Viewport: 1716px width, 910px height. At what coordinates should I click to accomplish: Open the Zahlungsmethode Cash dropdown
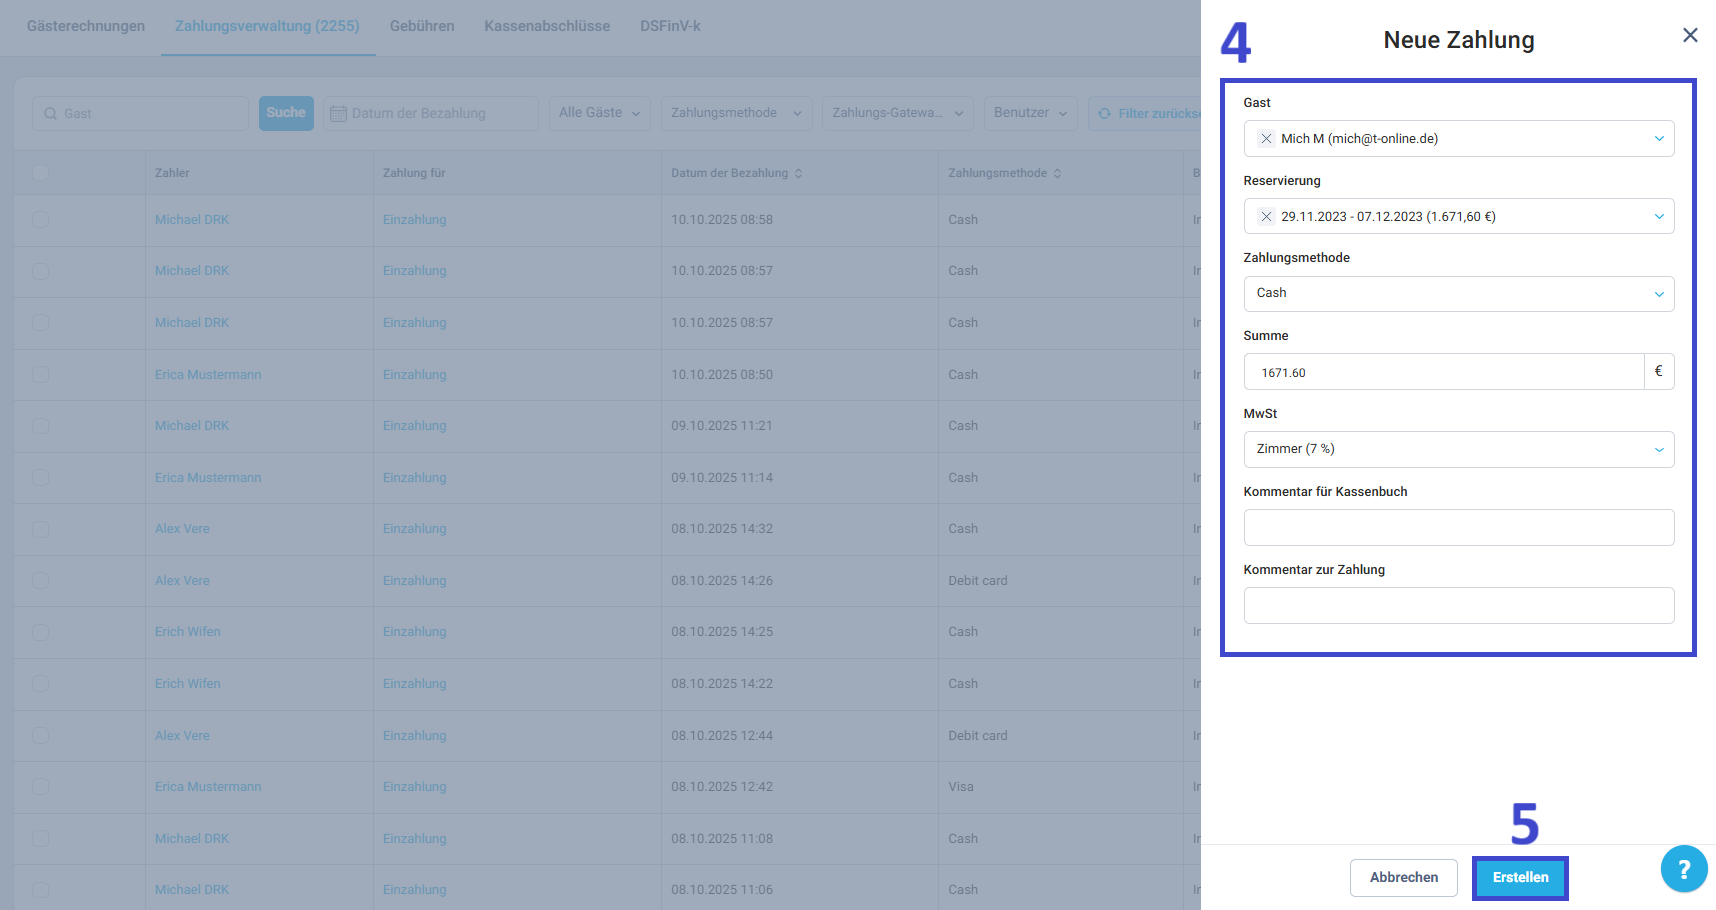[1458, 294]
